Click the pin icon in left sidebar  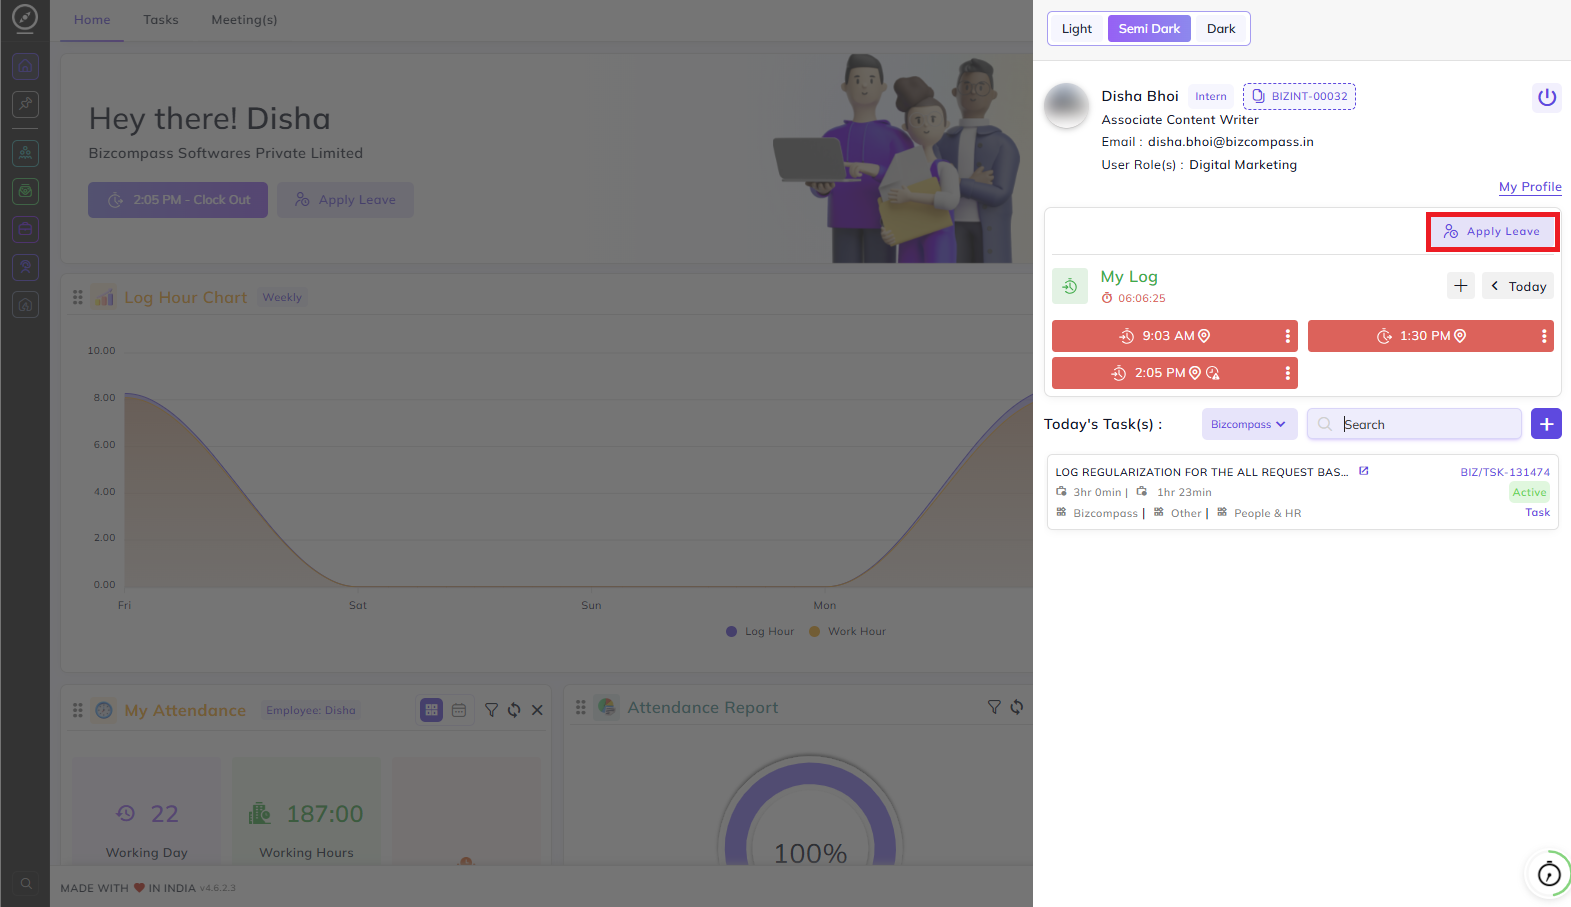point(25,103)
